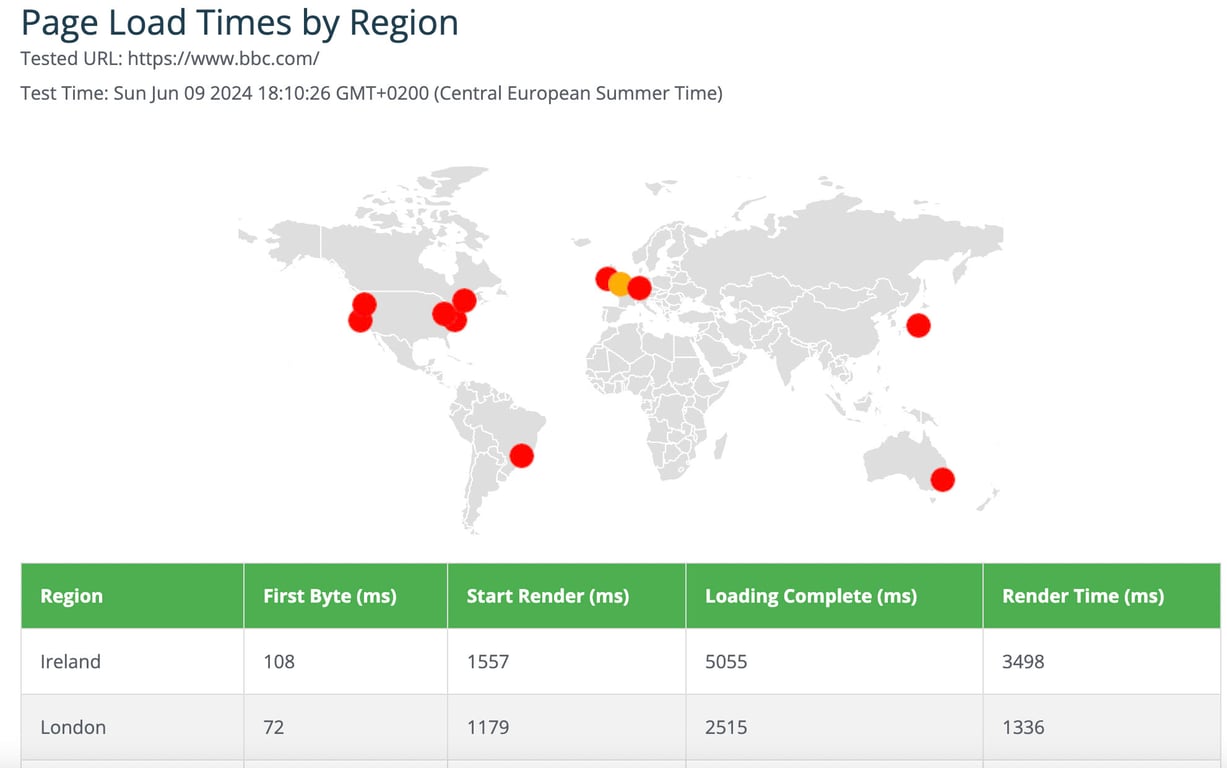The image size is (1227, 768).
Task: Click the red marker over Japan
Action: 918,325
